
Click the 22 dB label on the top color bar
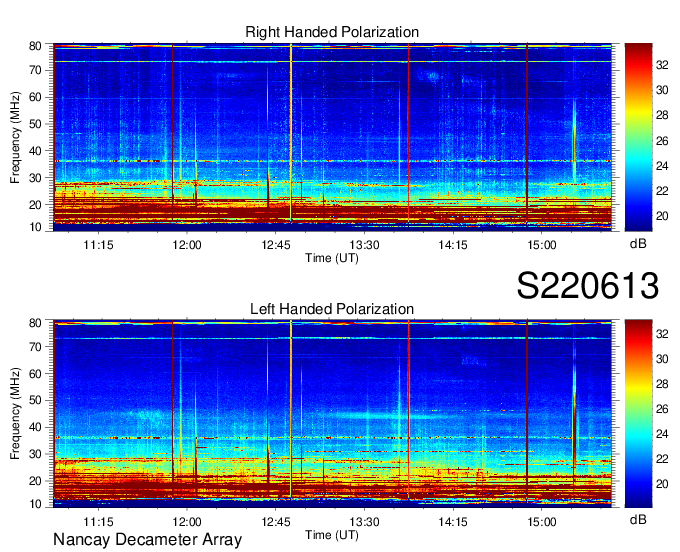coord(662,191)
